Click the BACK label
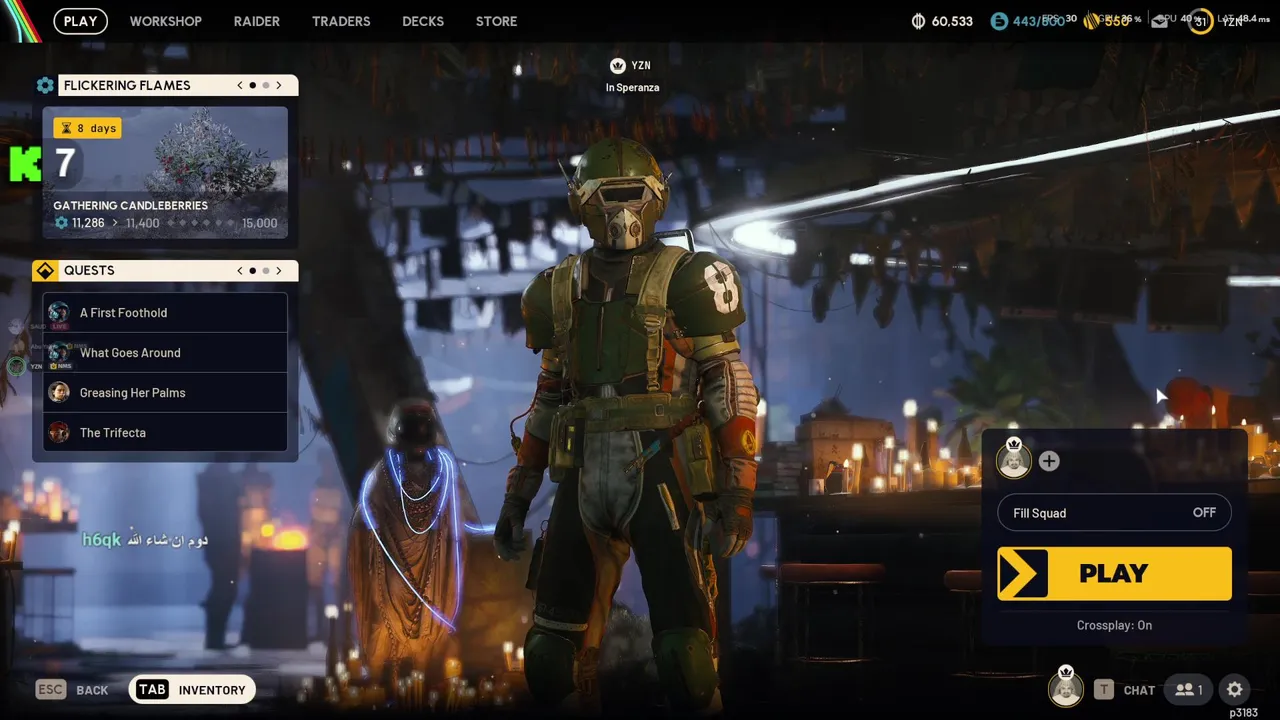 pyautogui.click(x=92, y=690)
